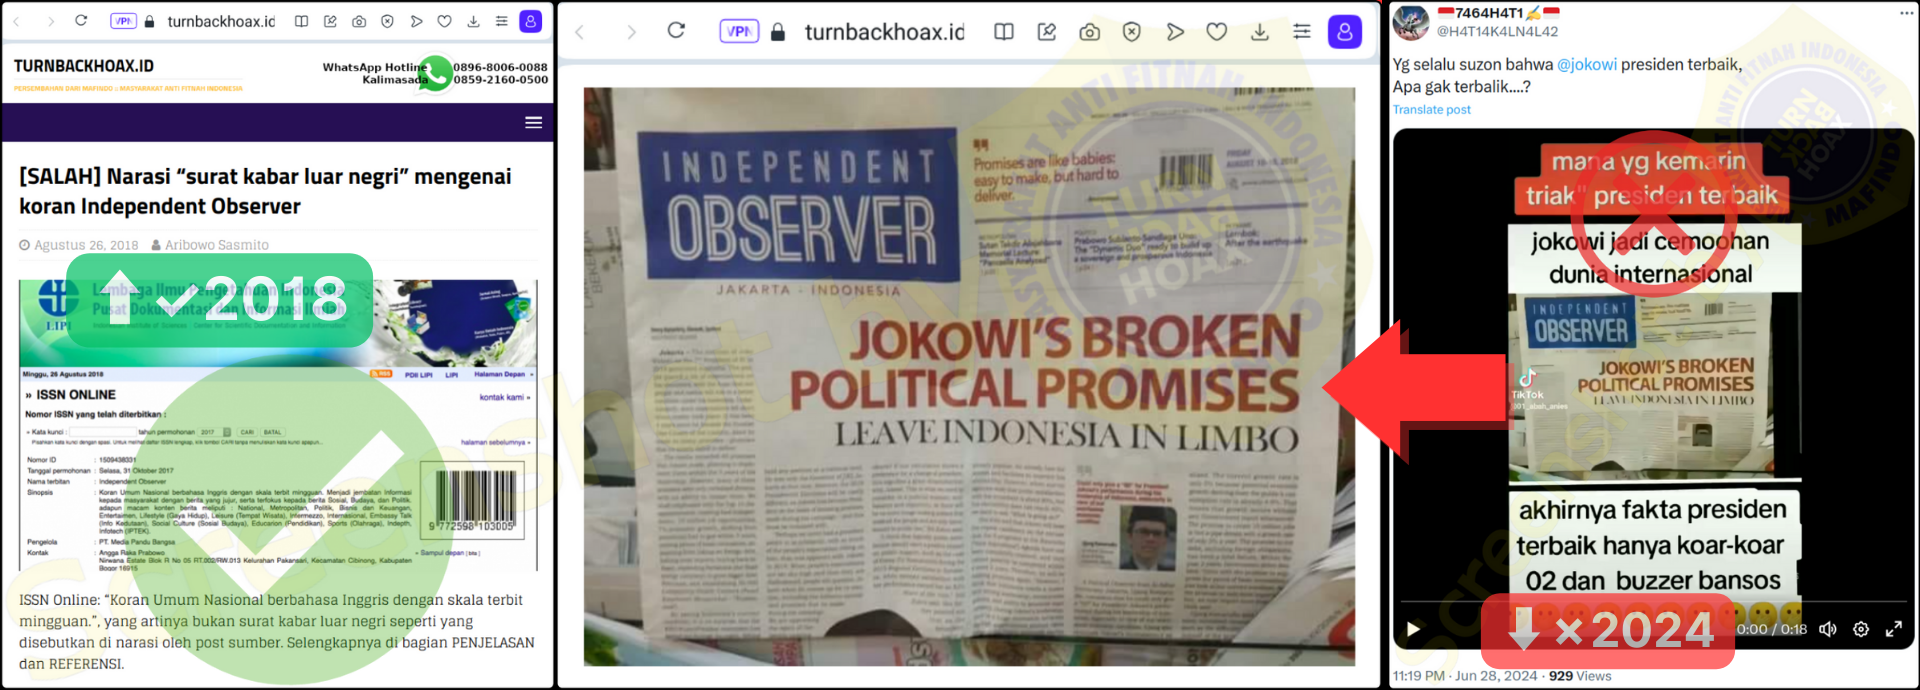Open the VPN badge in the left browser
The height and width of the screenshot is (690, 1920).
[123, 21]
